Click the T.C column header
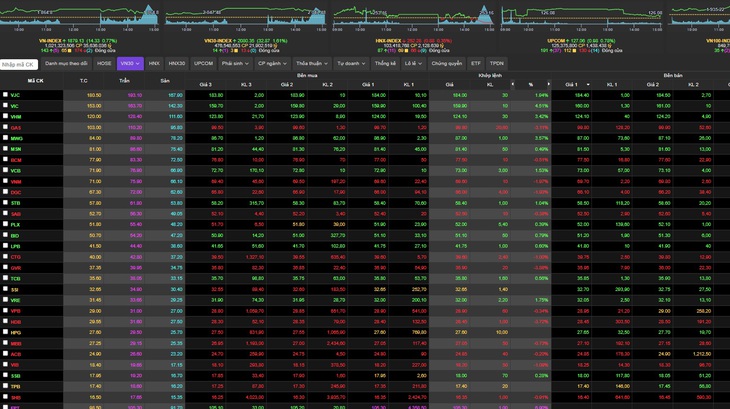This screenshot has width=730, height=409. pos(83,80)
